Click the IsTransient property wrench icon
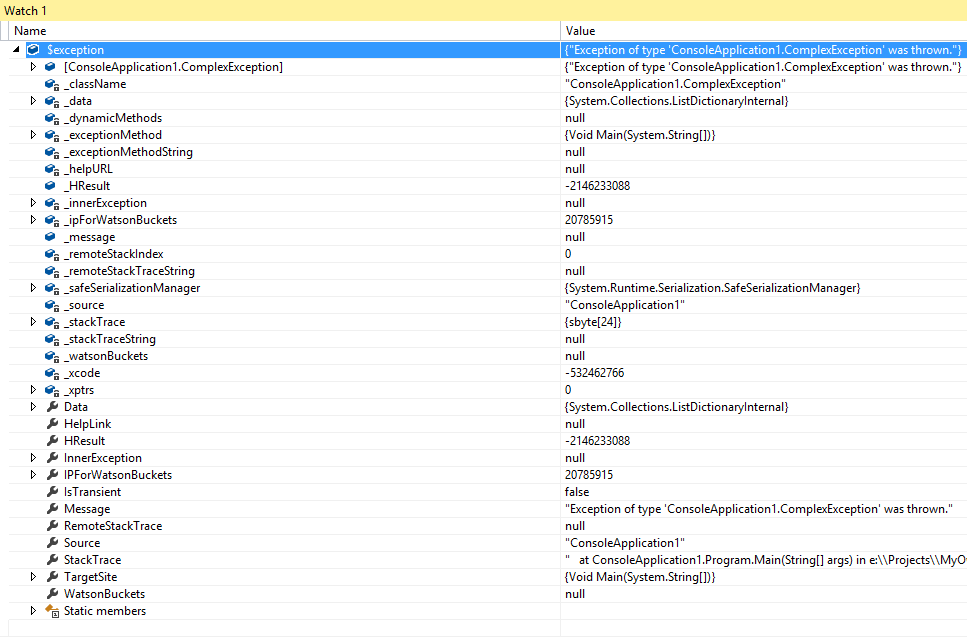Screen dimensions: 967x638 coord(53,492)
